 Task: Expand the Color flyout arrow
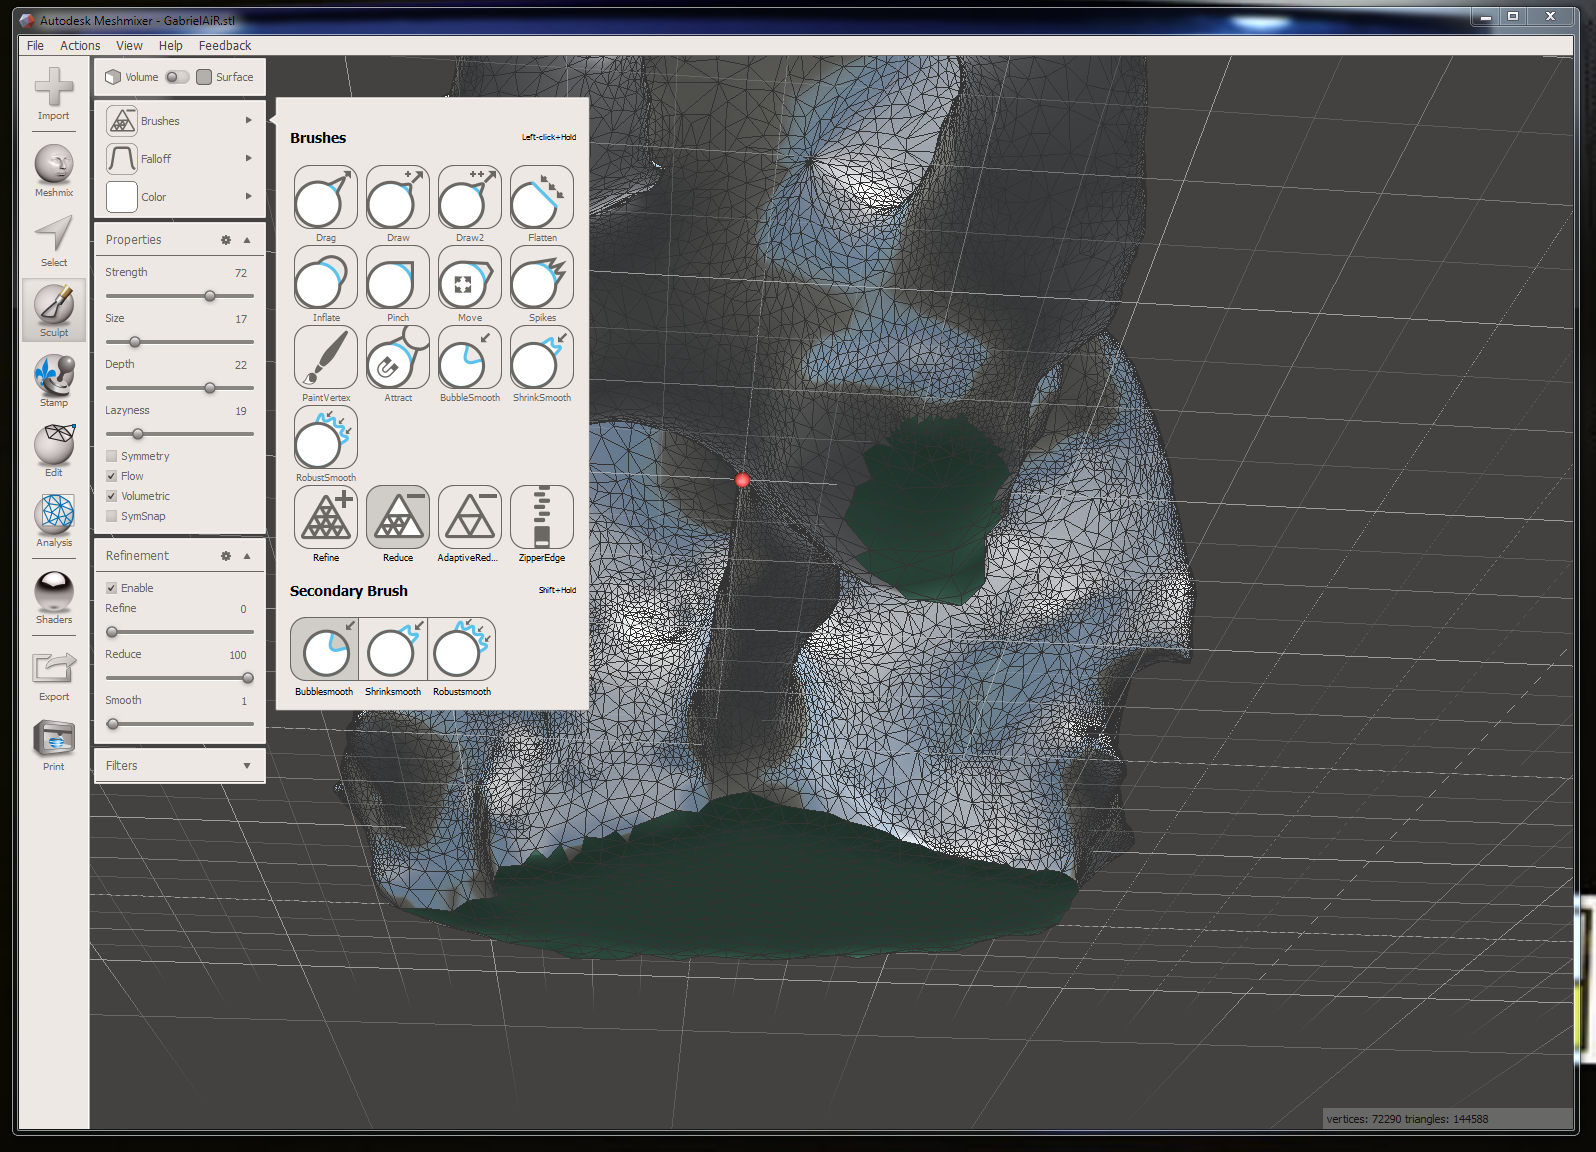pyautogui.click(x=249, y=196)
